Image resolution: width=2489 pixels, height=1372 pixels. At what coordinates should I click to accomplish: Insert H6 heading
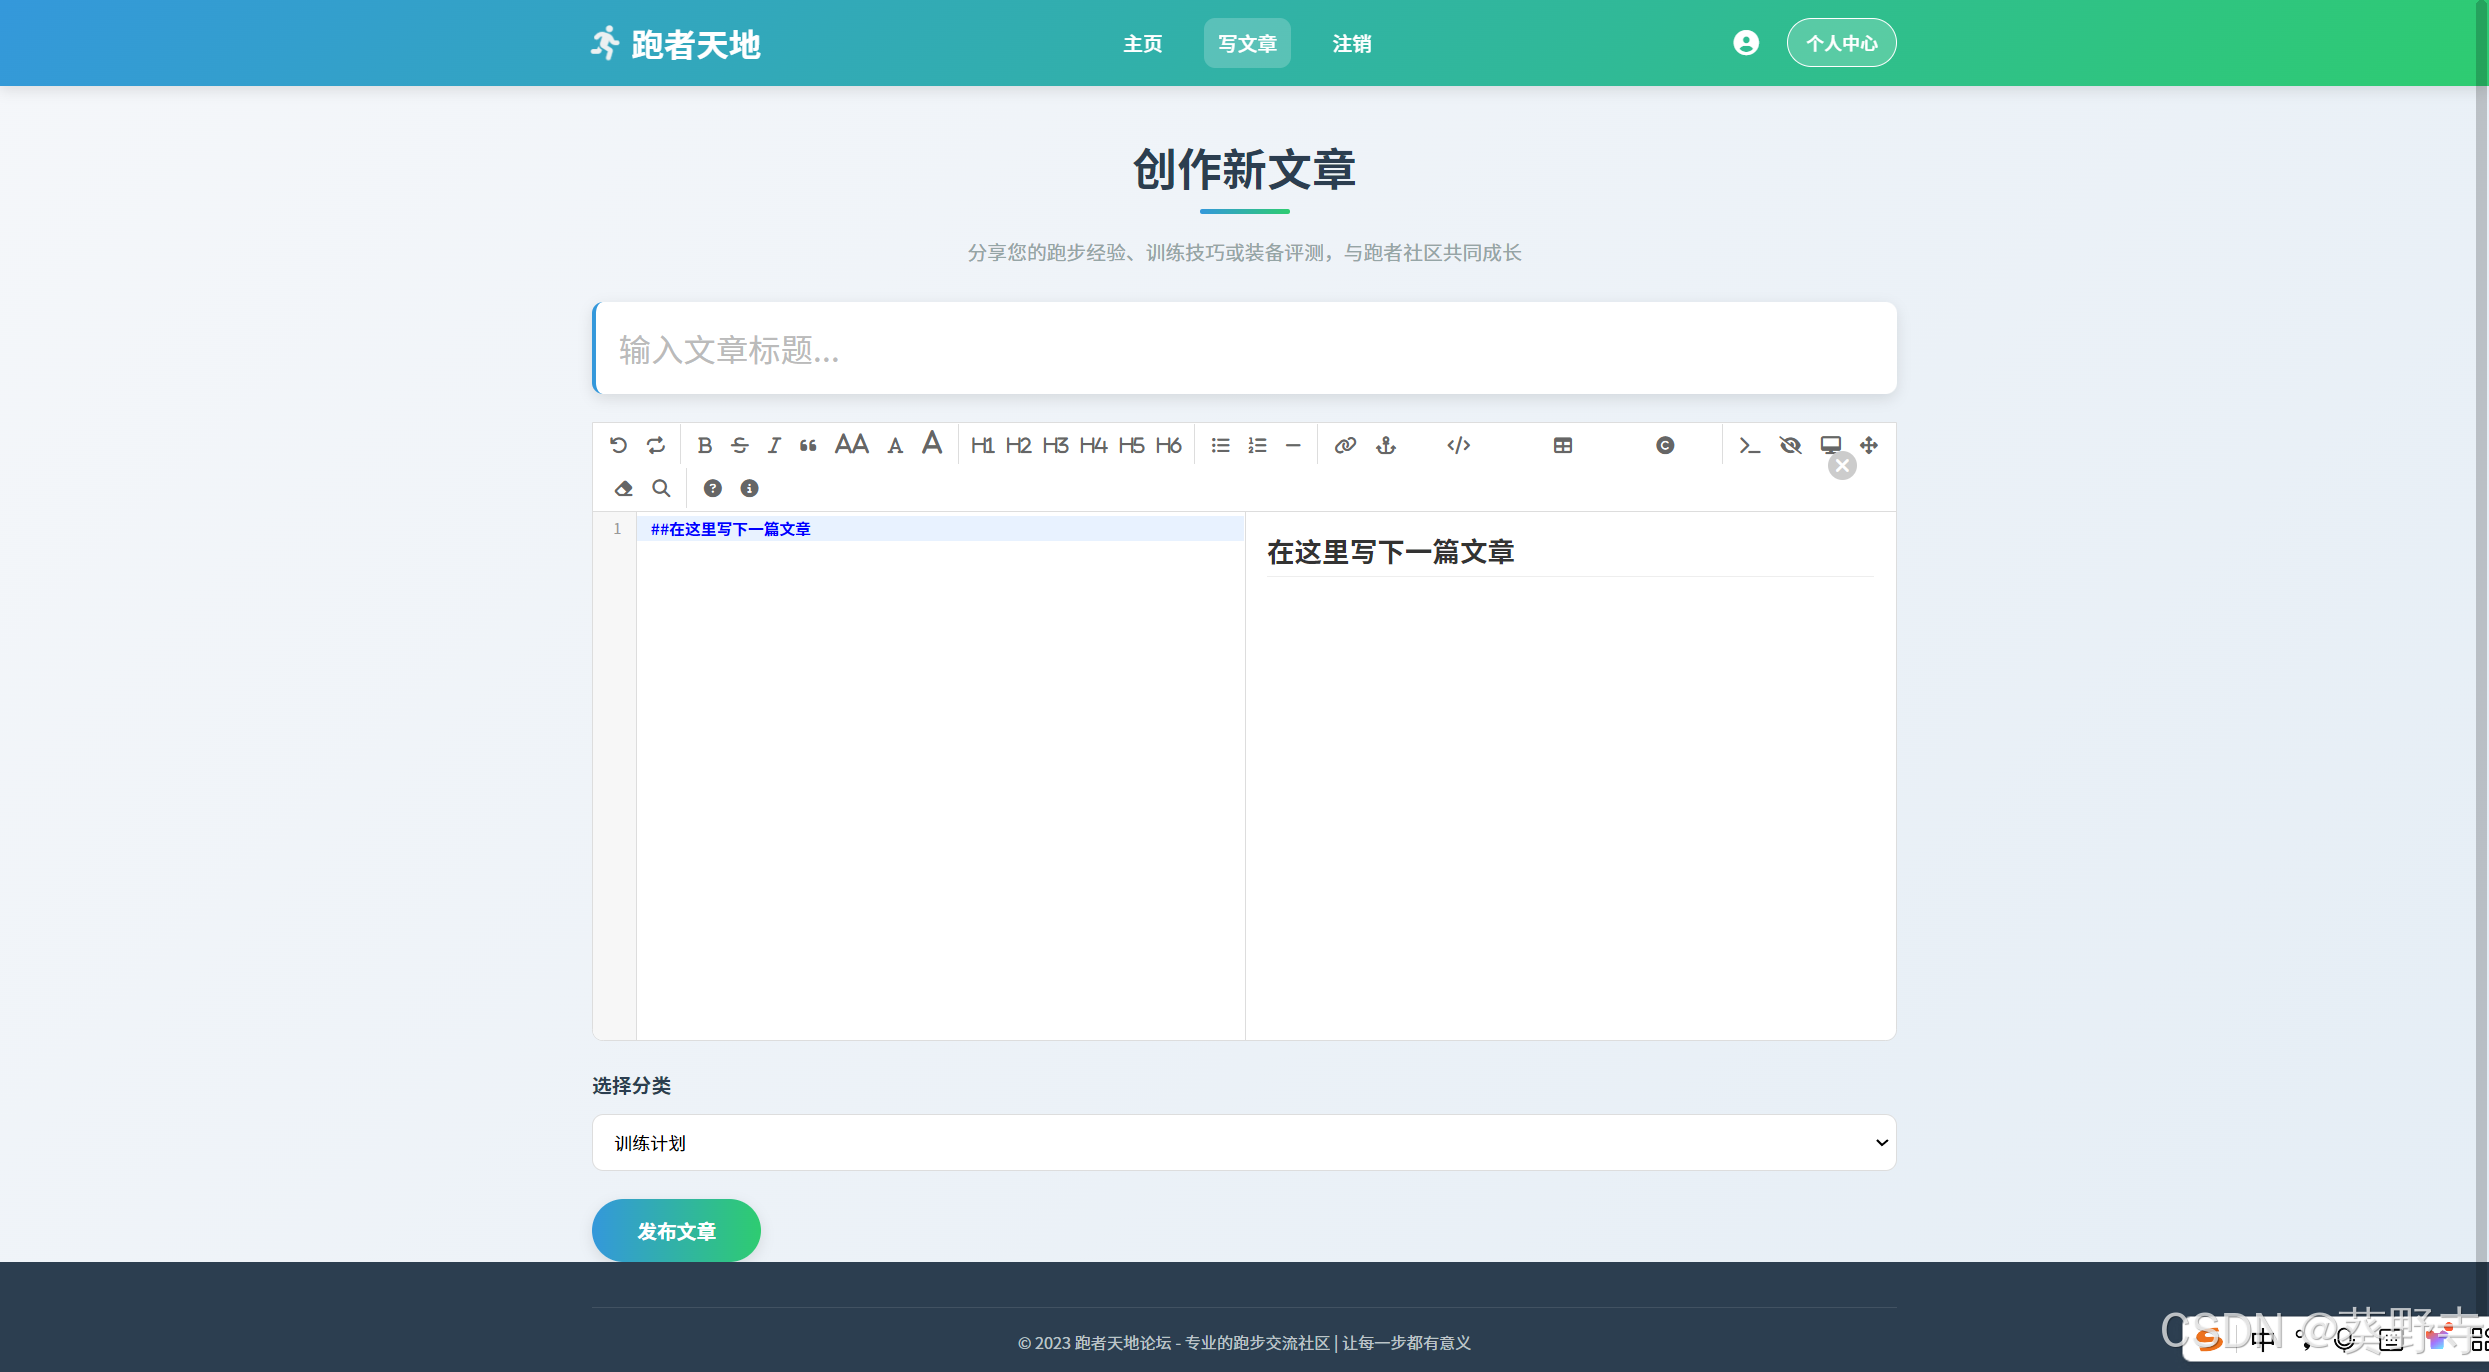pos(1168,445)
